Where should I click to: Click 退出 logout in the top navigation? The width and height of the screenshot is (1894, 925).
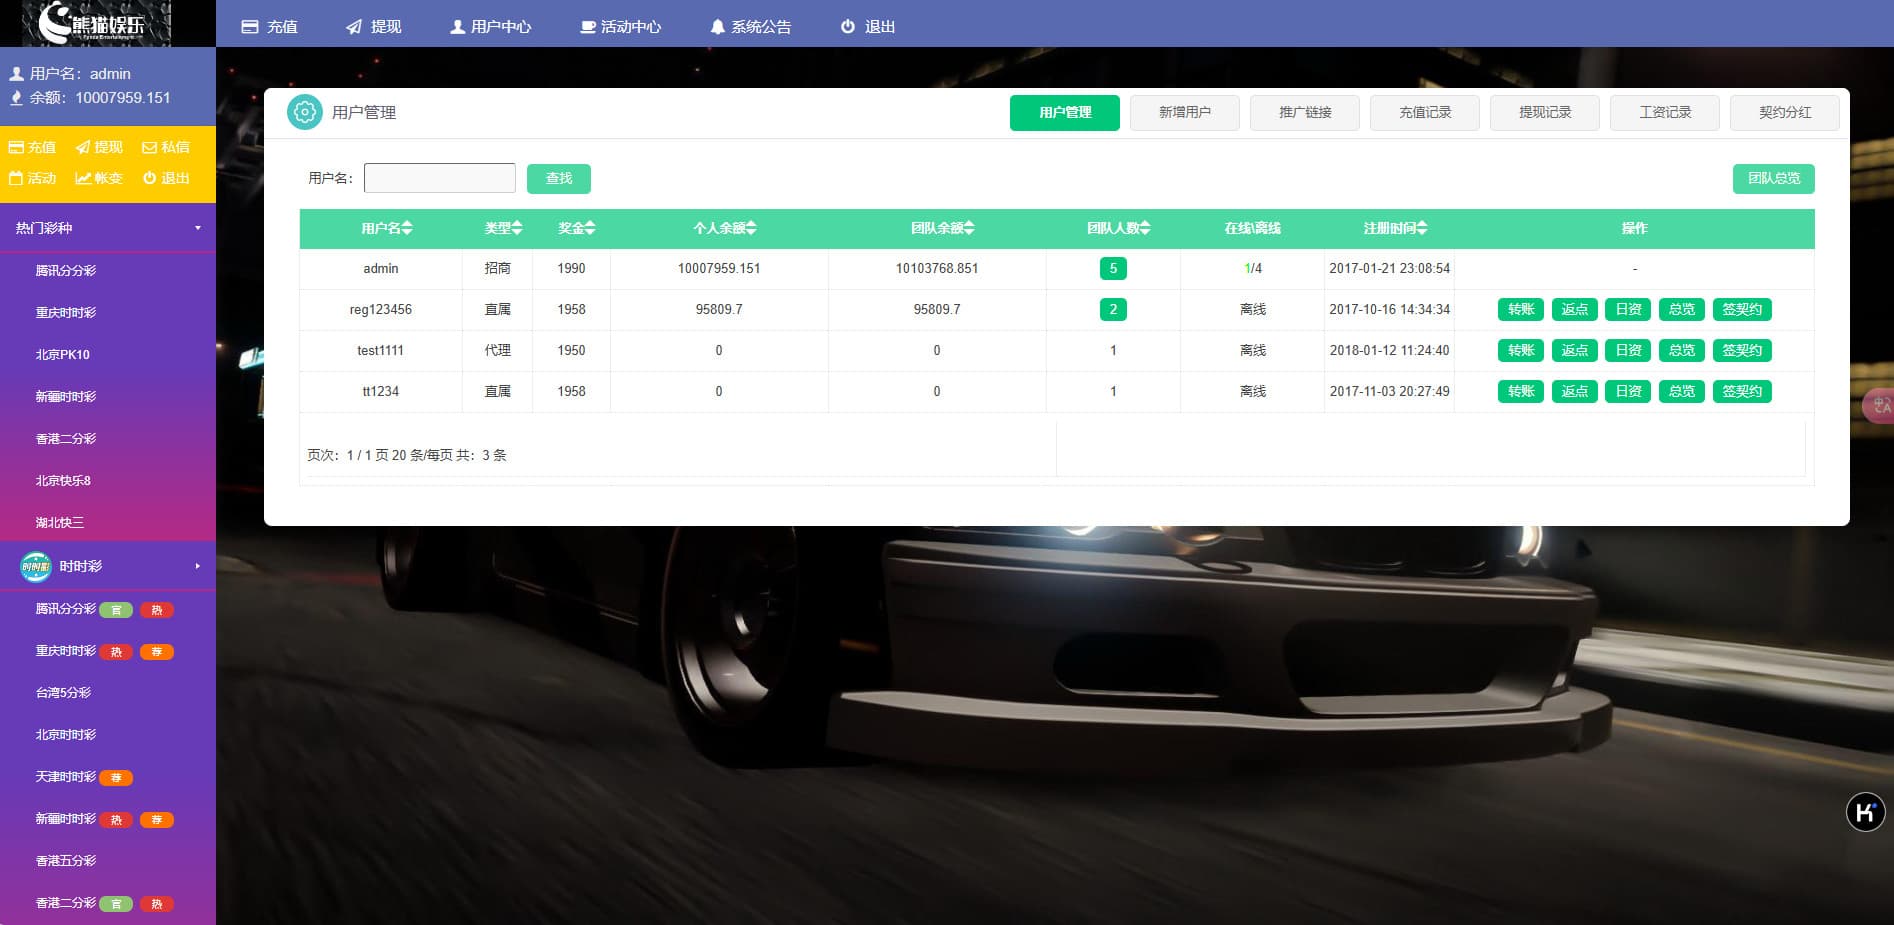point(867,27)
